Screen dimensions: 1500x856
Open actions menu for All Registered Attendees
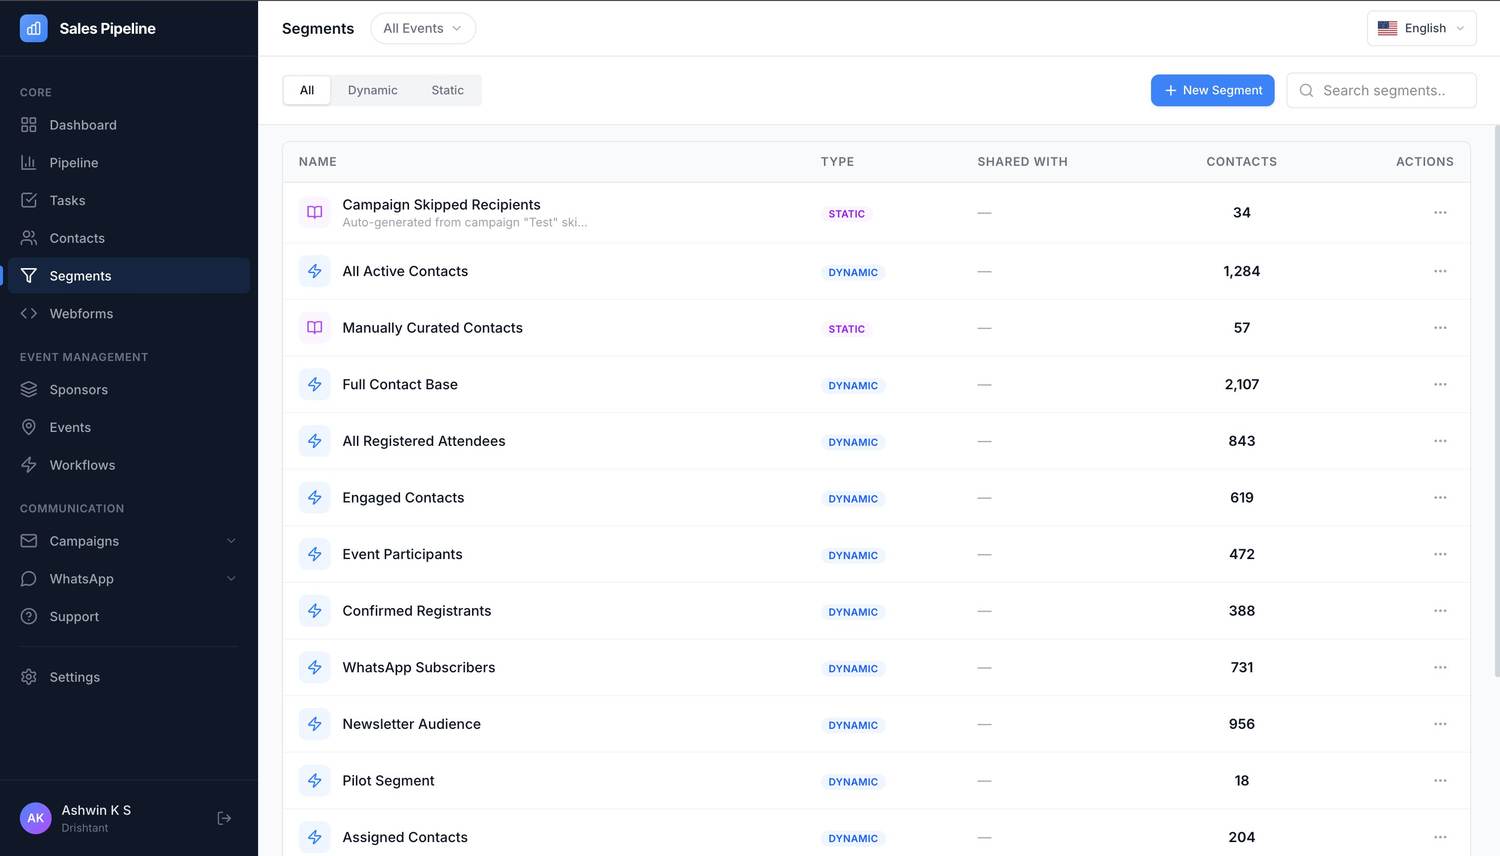pyautogui.click(x=1440, y=441)
